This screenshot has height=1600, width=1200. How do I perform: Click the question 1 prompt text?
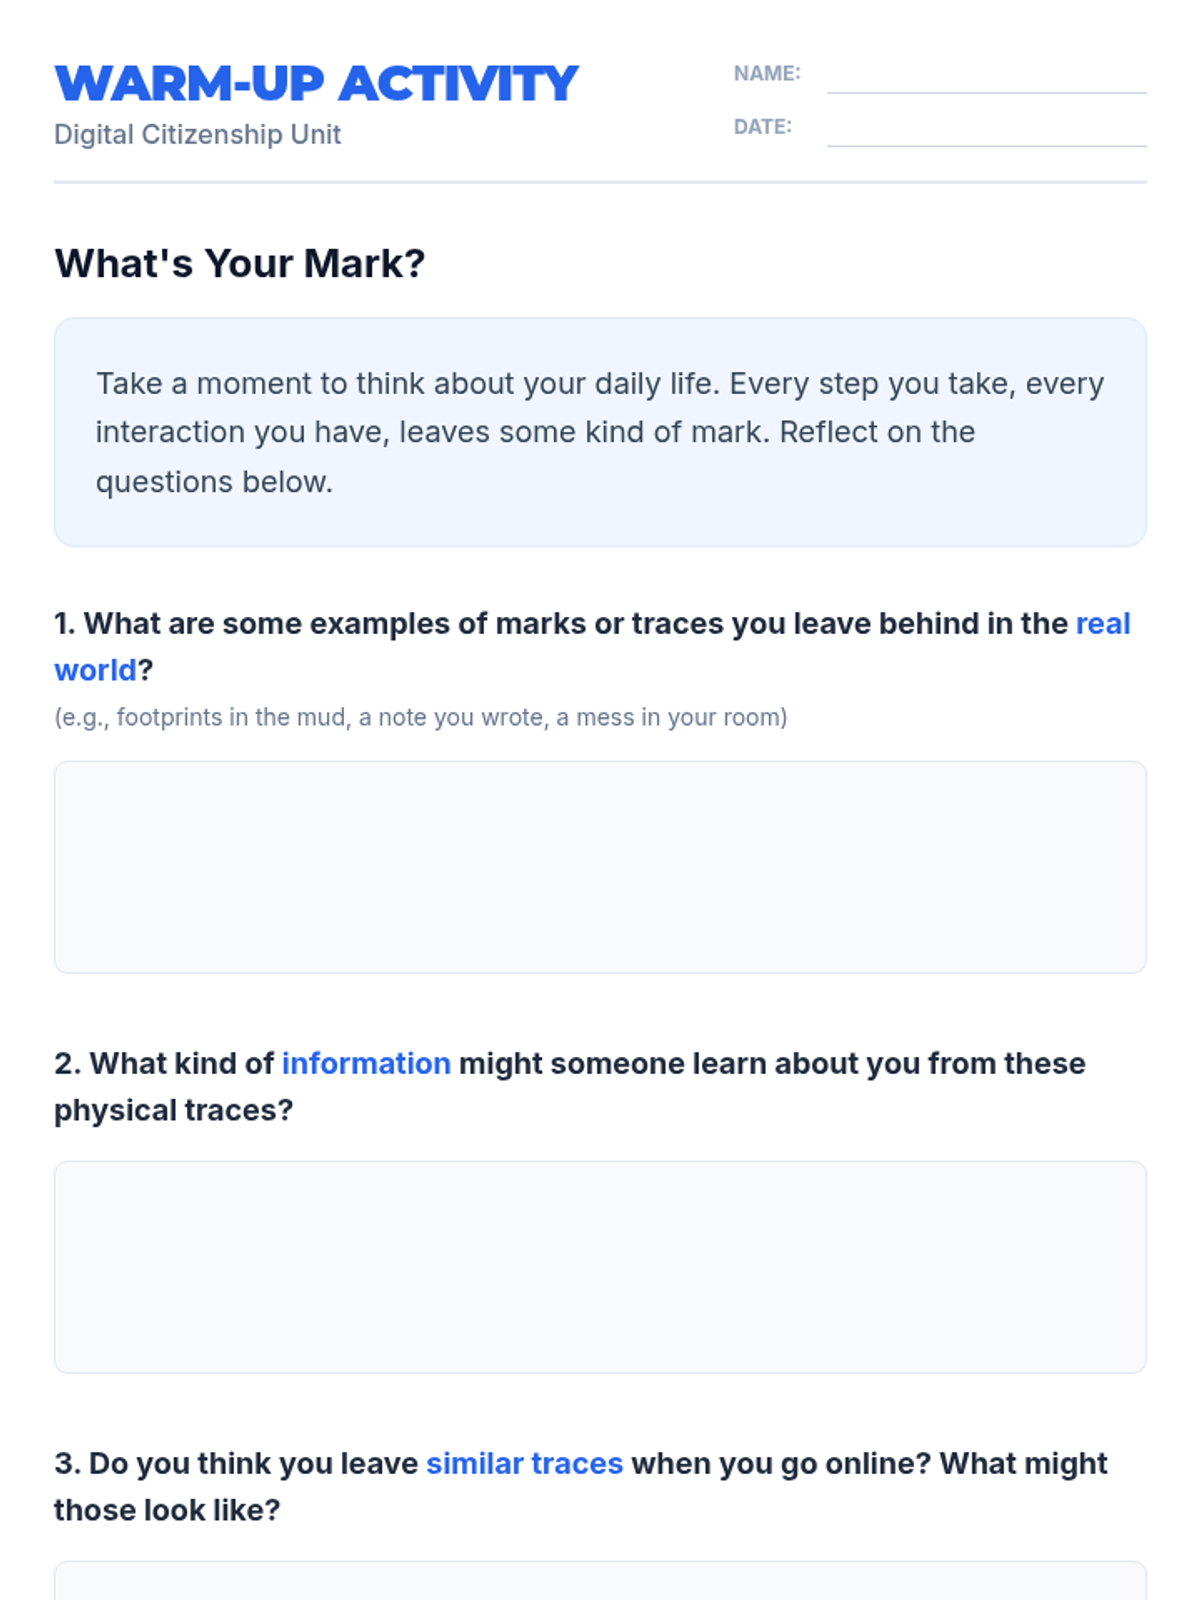592,646
